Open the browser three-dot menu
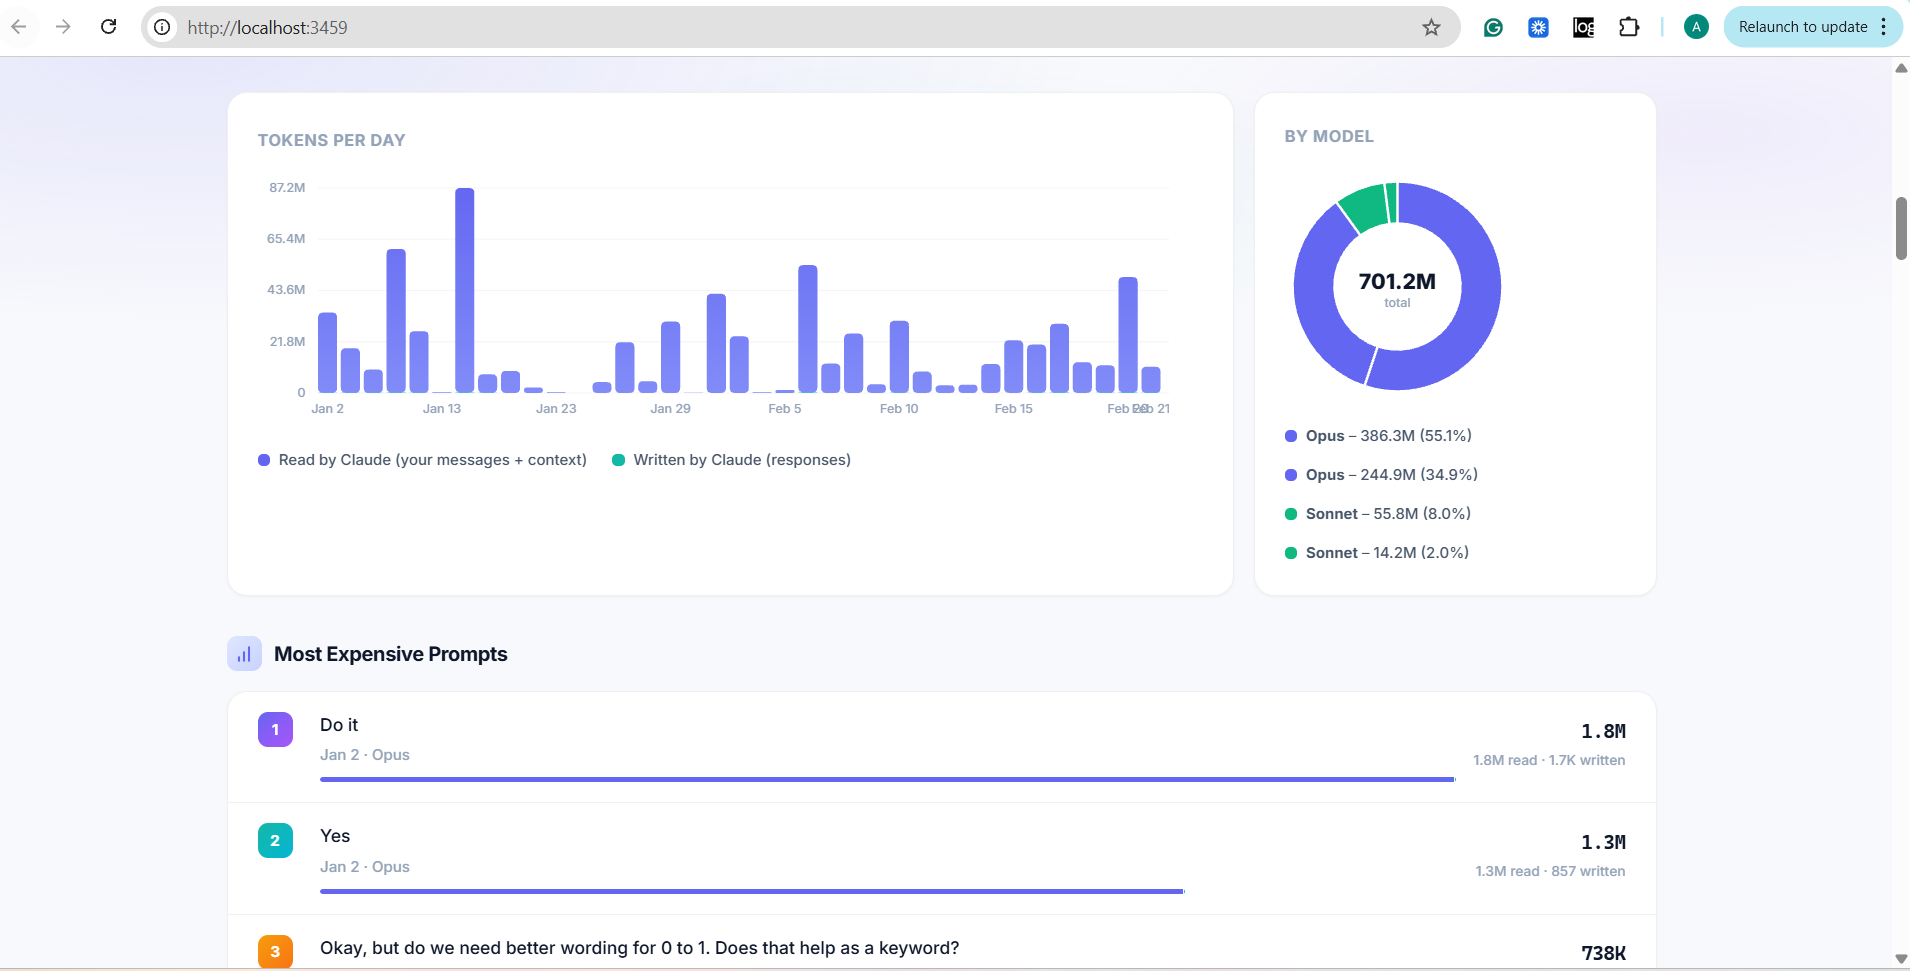The width and height of the screenshot is (1910, 971). pyautogui.click(x=1884, y=27)
